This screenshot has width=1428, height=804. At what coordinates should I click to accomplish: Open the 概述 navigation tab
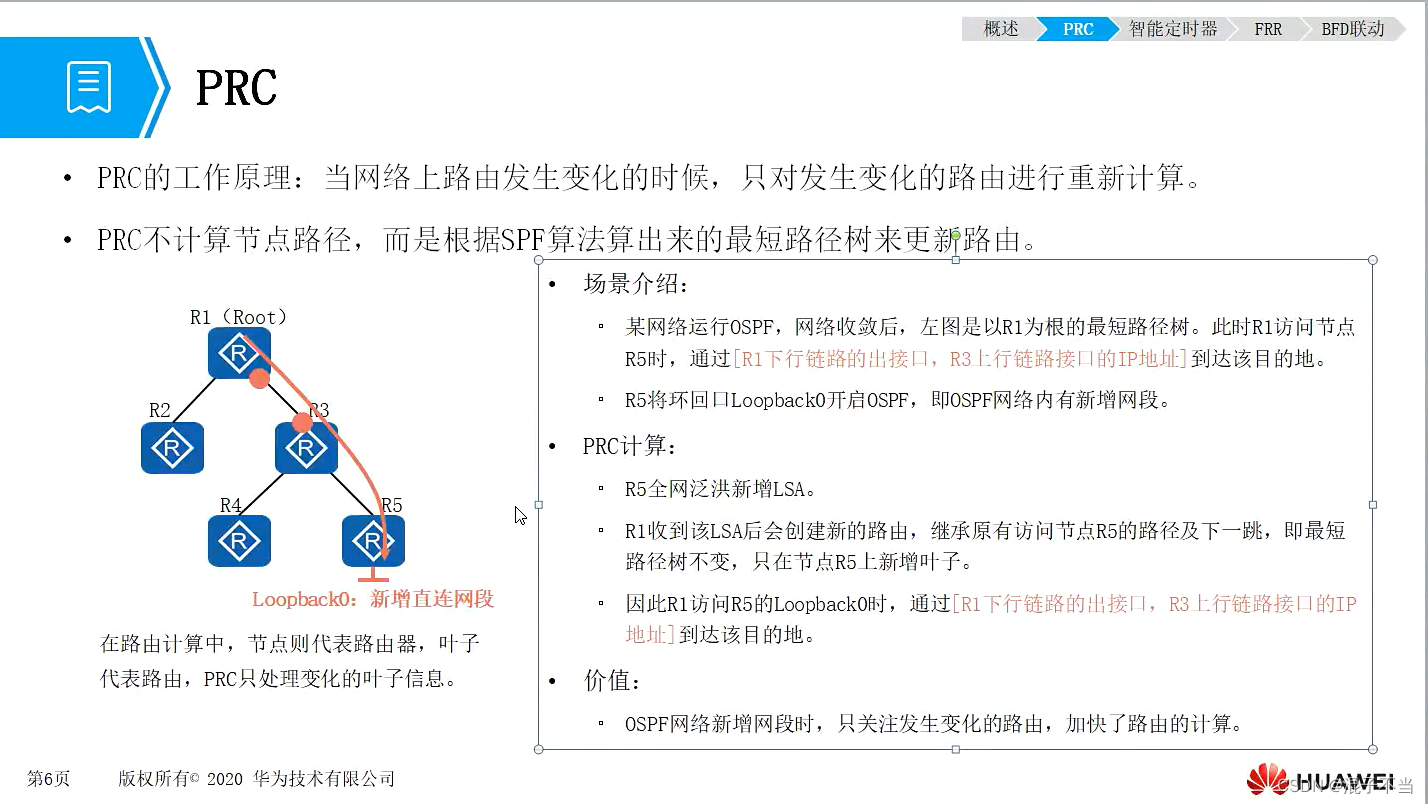(x=1000, y=29)
